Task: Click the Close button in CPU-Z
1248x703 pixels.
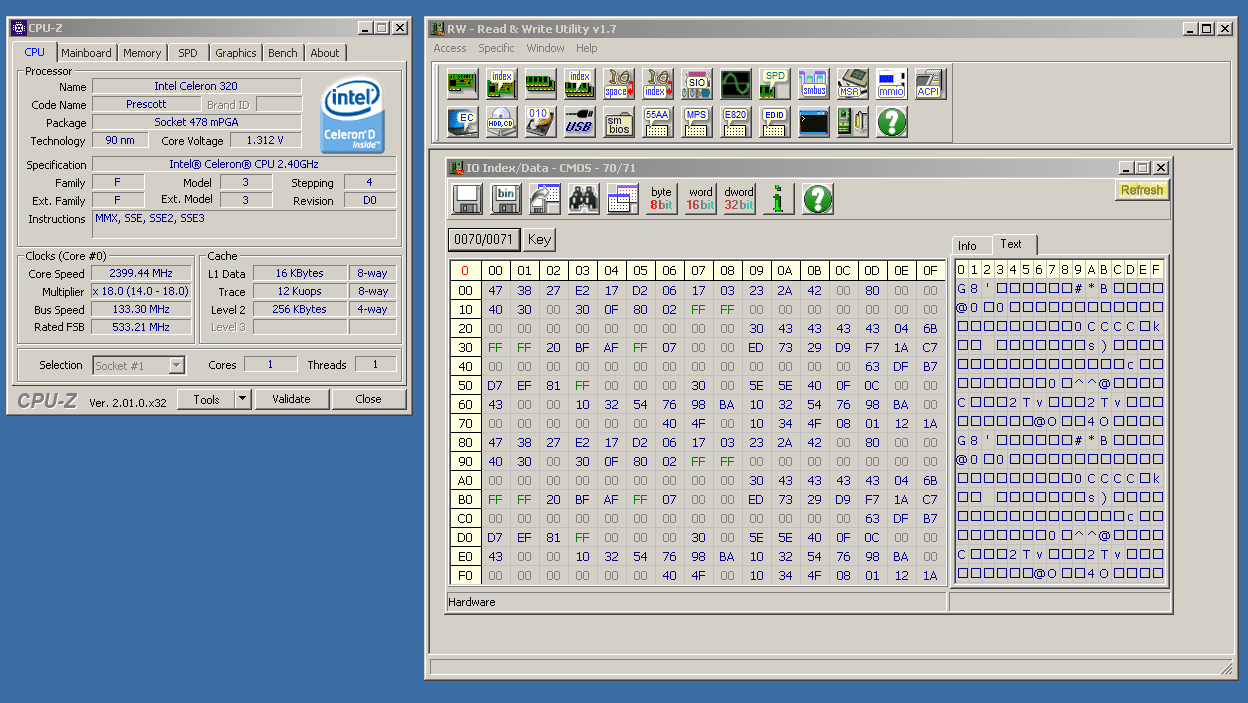Action: point(368,399)
